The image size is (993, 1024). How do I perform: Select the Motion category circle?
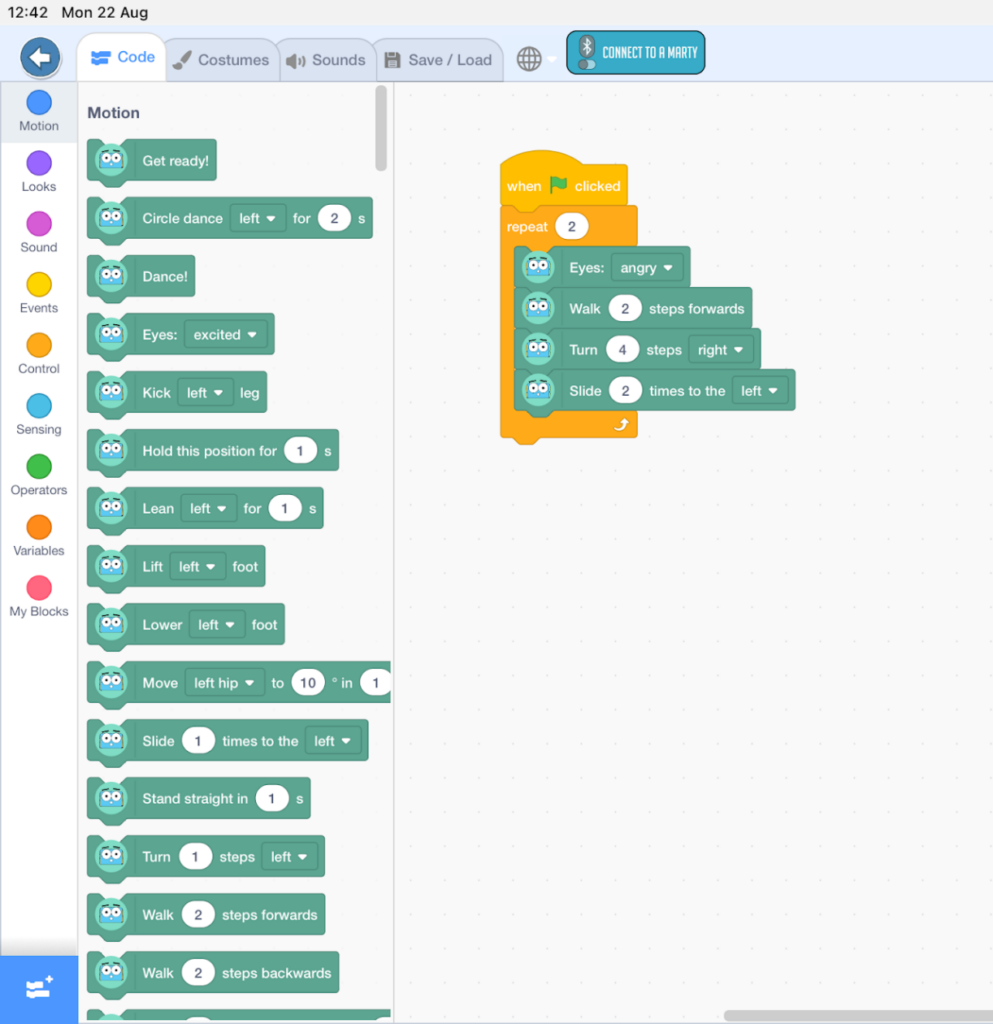click(39, 103)
